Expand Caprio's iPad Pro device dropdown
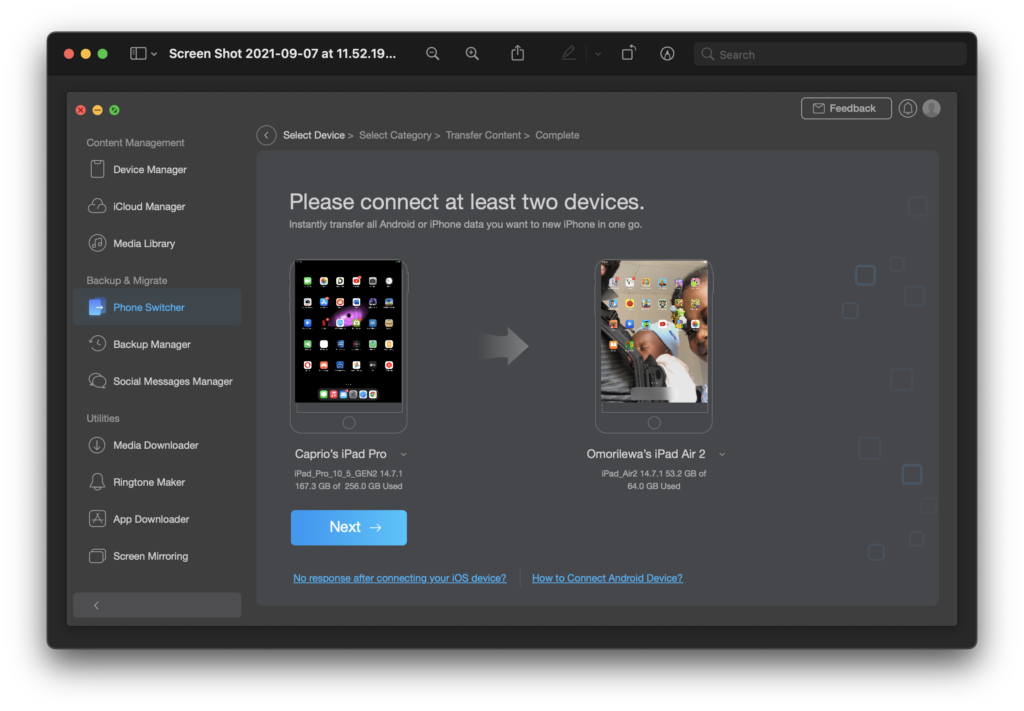The image size is (1024, 711). point(404,454)
